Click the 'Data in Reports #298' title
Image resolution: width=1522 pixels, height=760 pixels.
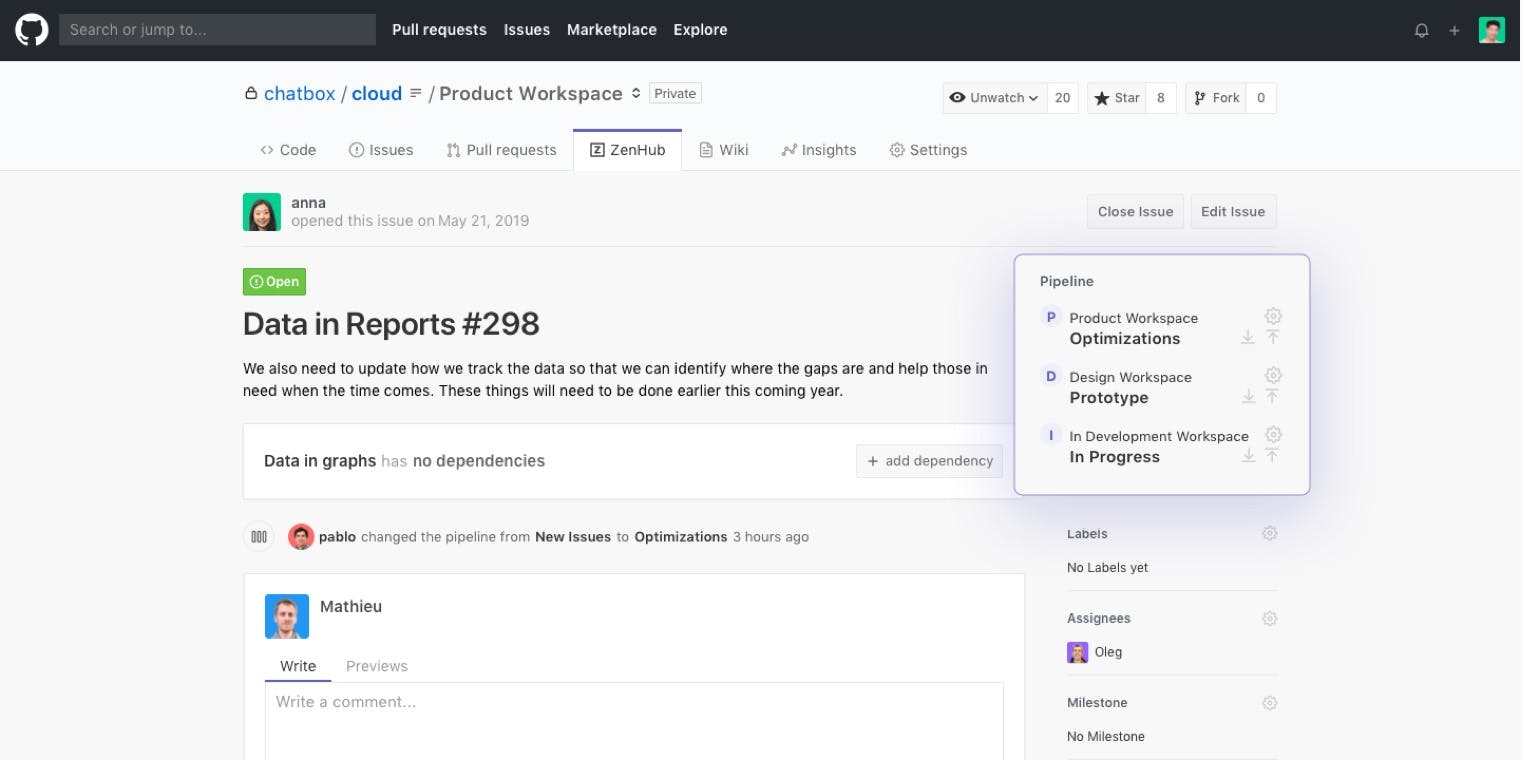391,324
